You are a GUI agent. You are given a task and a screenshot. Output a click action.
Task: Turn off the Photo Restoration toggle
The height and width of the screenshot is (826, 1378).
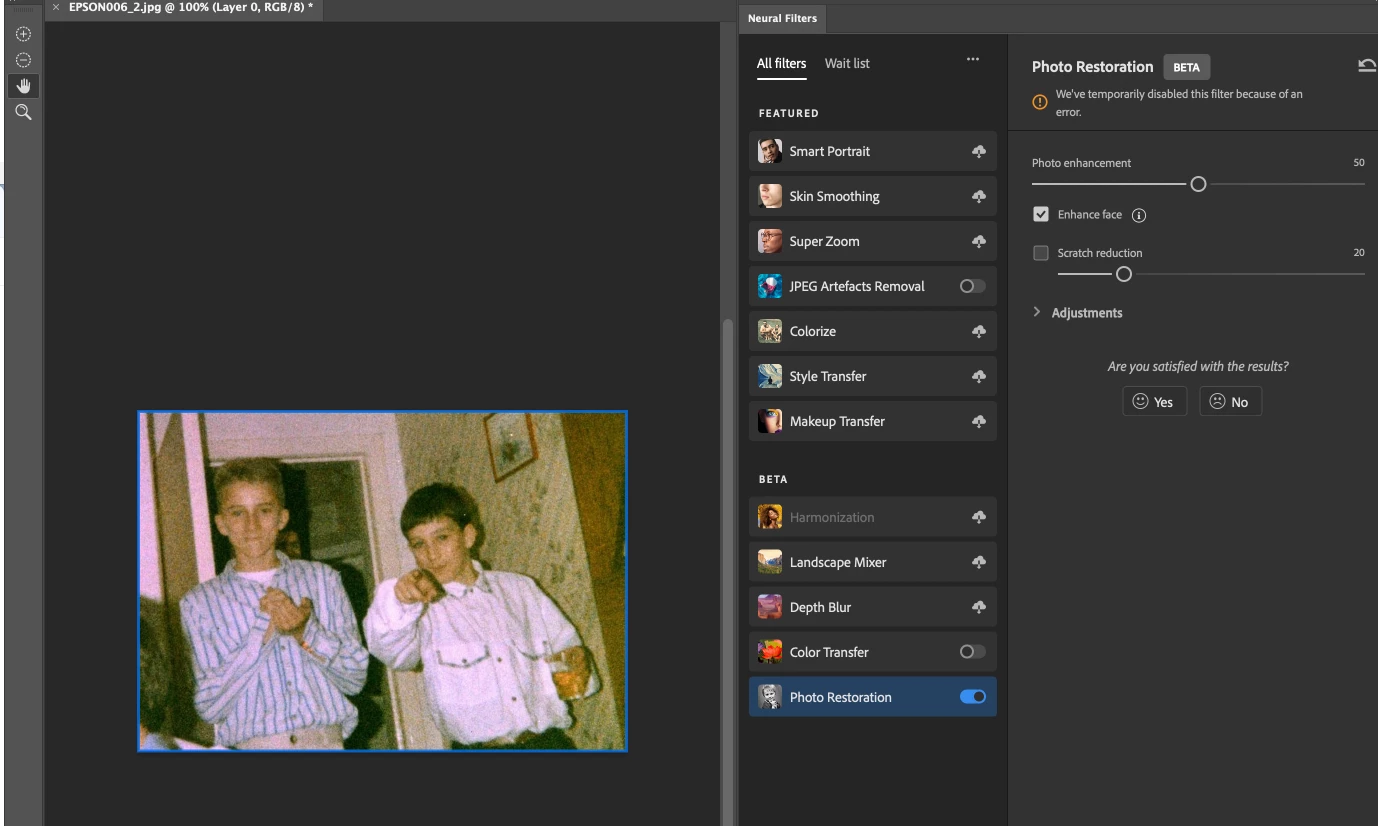972,697
